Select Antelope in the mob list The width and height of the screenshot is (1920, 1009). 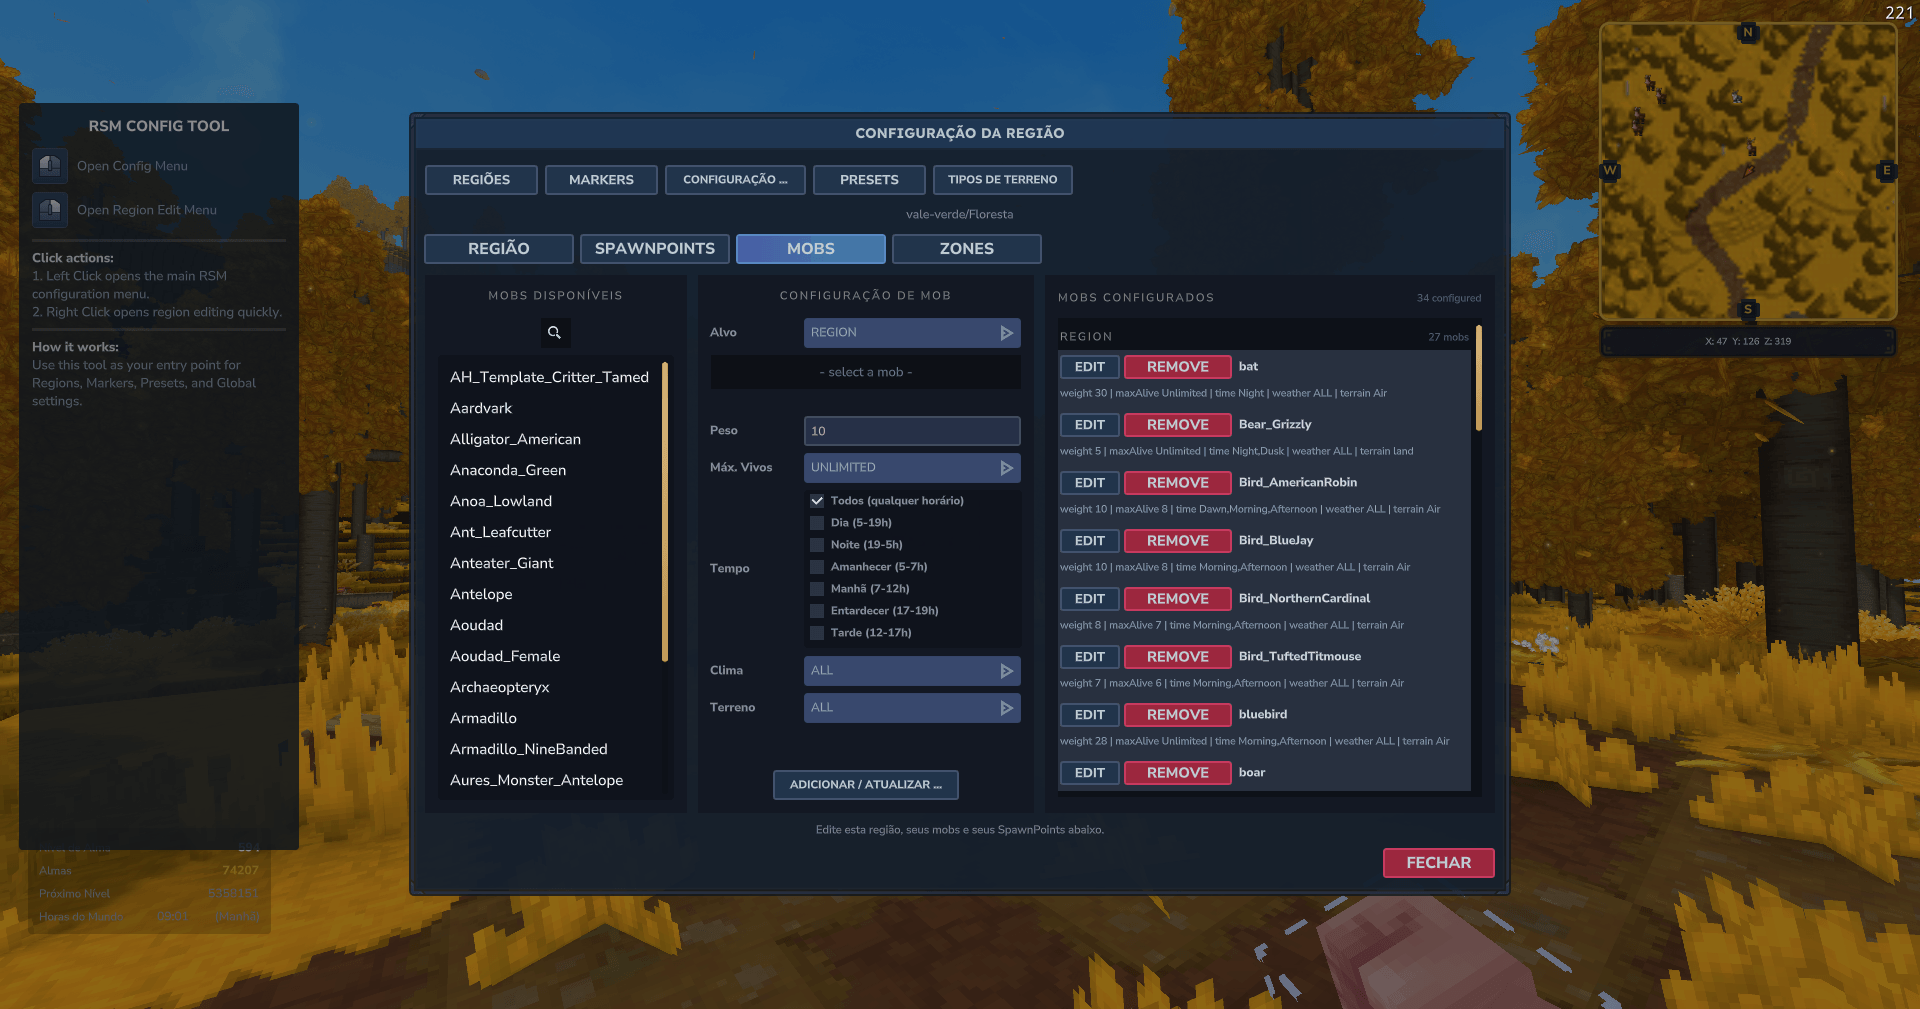(x=481, y=594)
